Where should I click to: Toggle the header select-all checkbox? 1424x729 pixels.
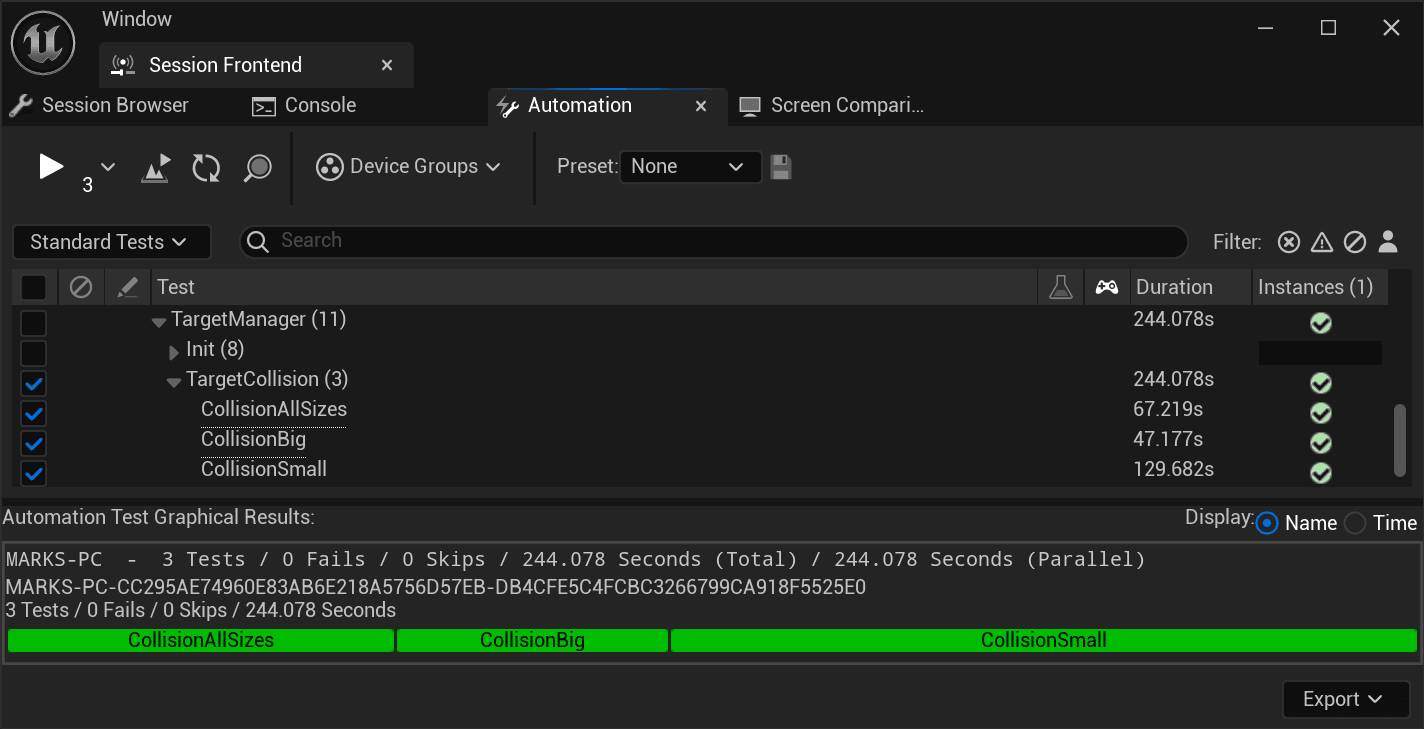pos(34,288)
